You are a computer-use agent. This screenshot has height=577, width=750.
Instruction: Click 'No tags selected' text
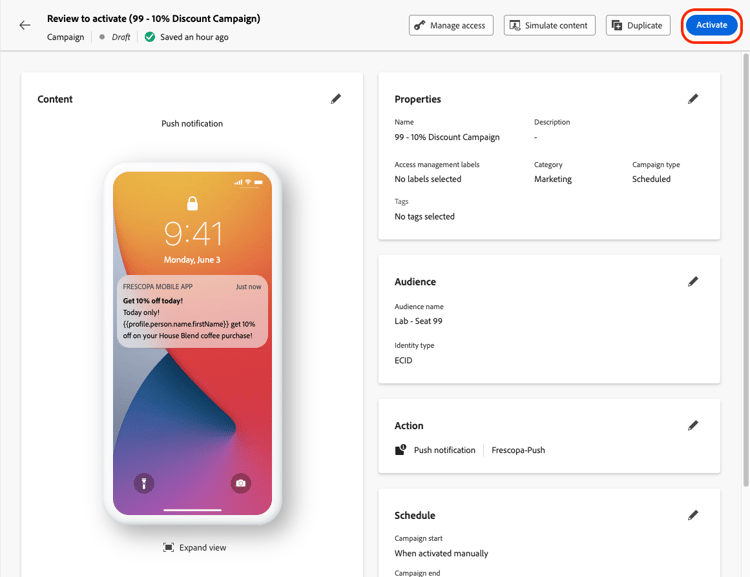coord(424,216)
